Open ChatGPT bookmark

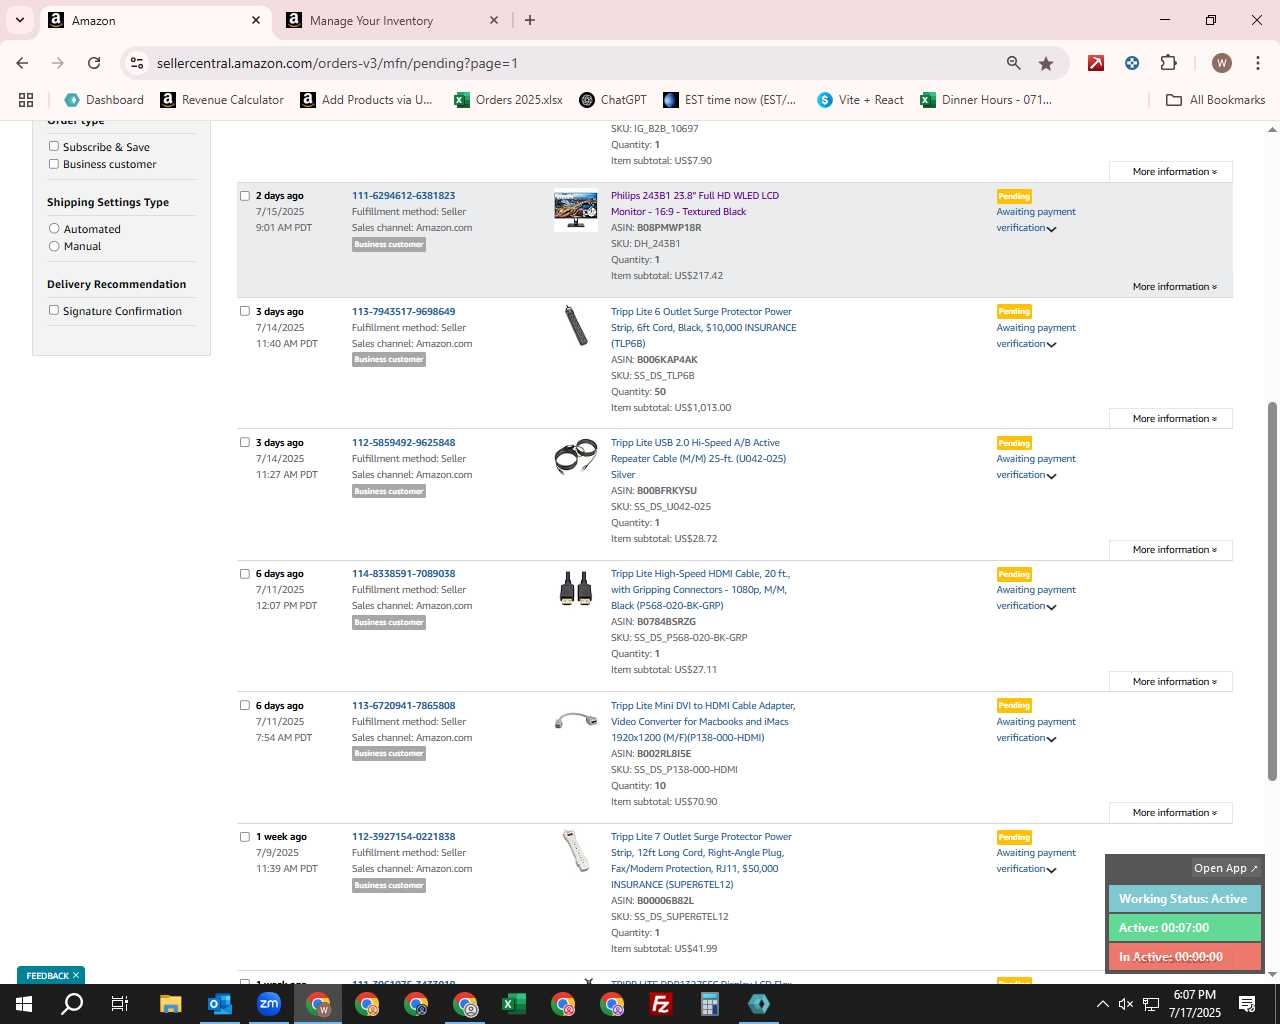click(x=613, y=100)
